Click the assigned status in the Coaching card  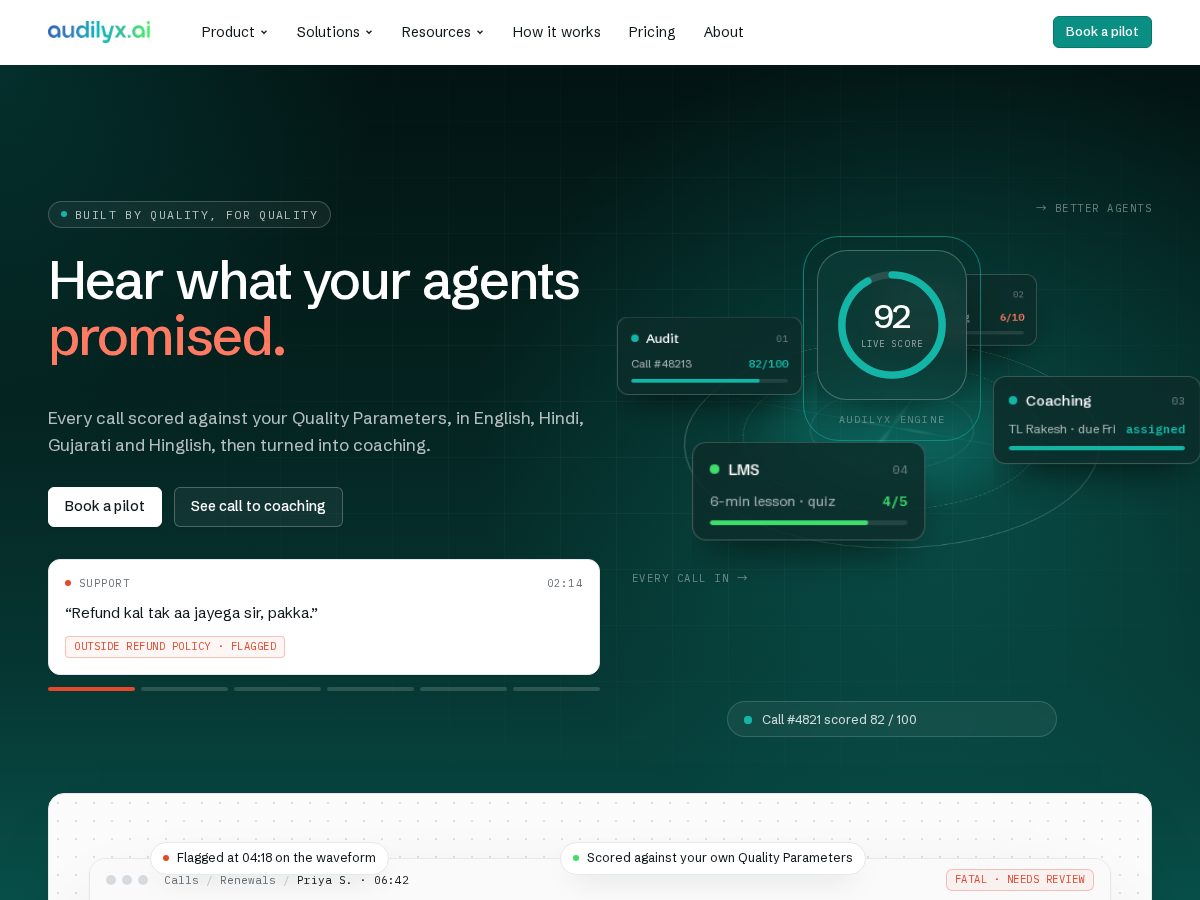tap(1155, 429)
